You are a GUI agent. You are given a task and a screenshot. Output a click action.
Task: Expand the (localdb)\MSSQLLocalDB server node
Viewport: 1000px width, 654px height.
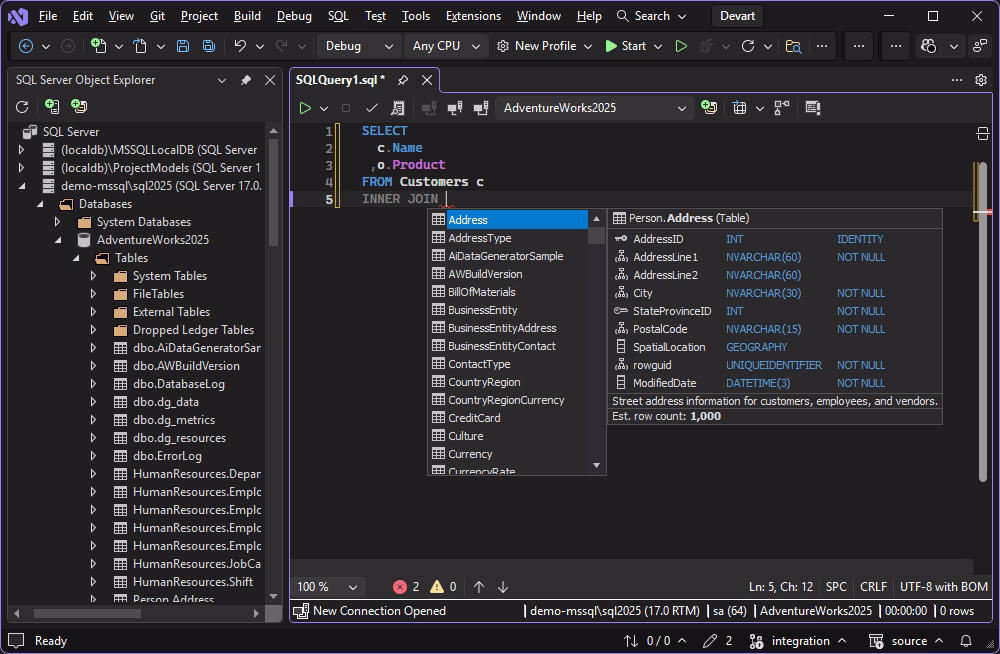22,150
